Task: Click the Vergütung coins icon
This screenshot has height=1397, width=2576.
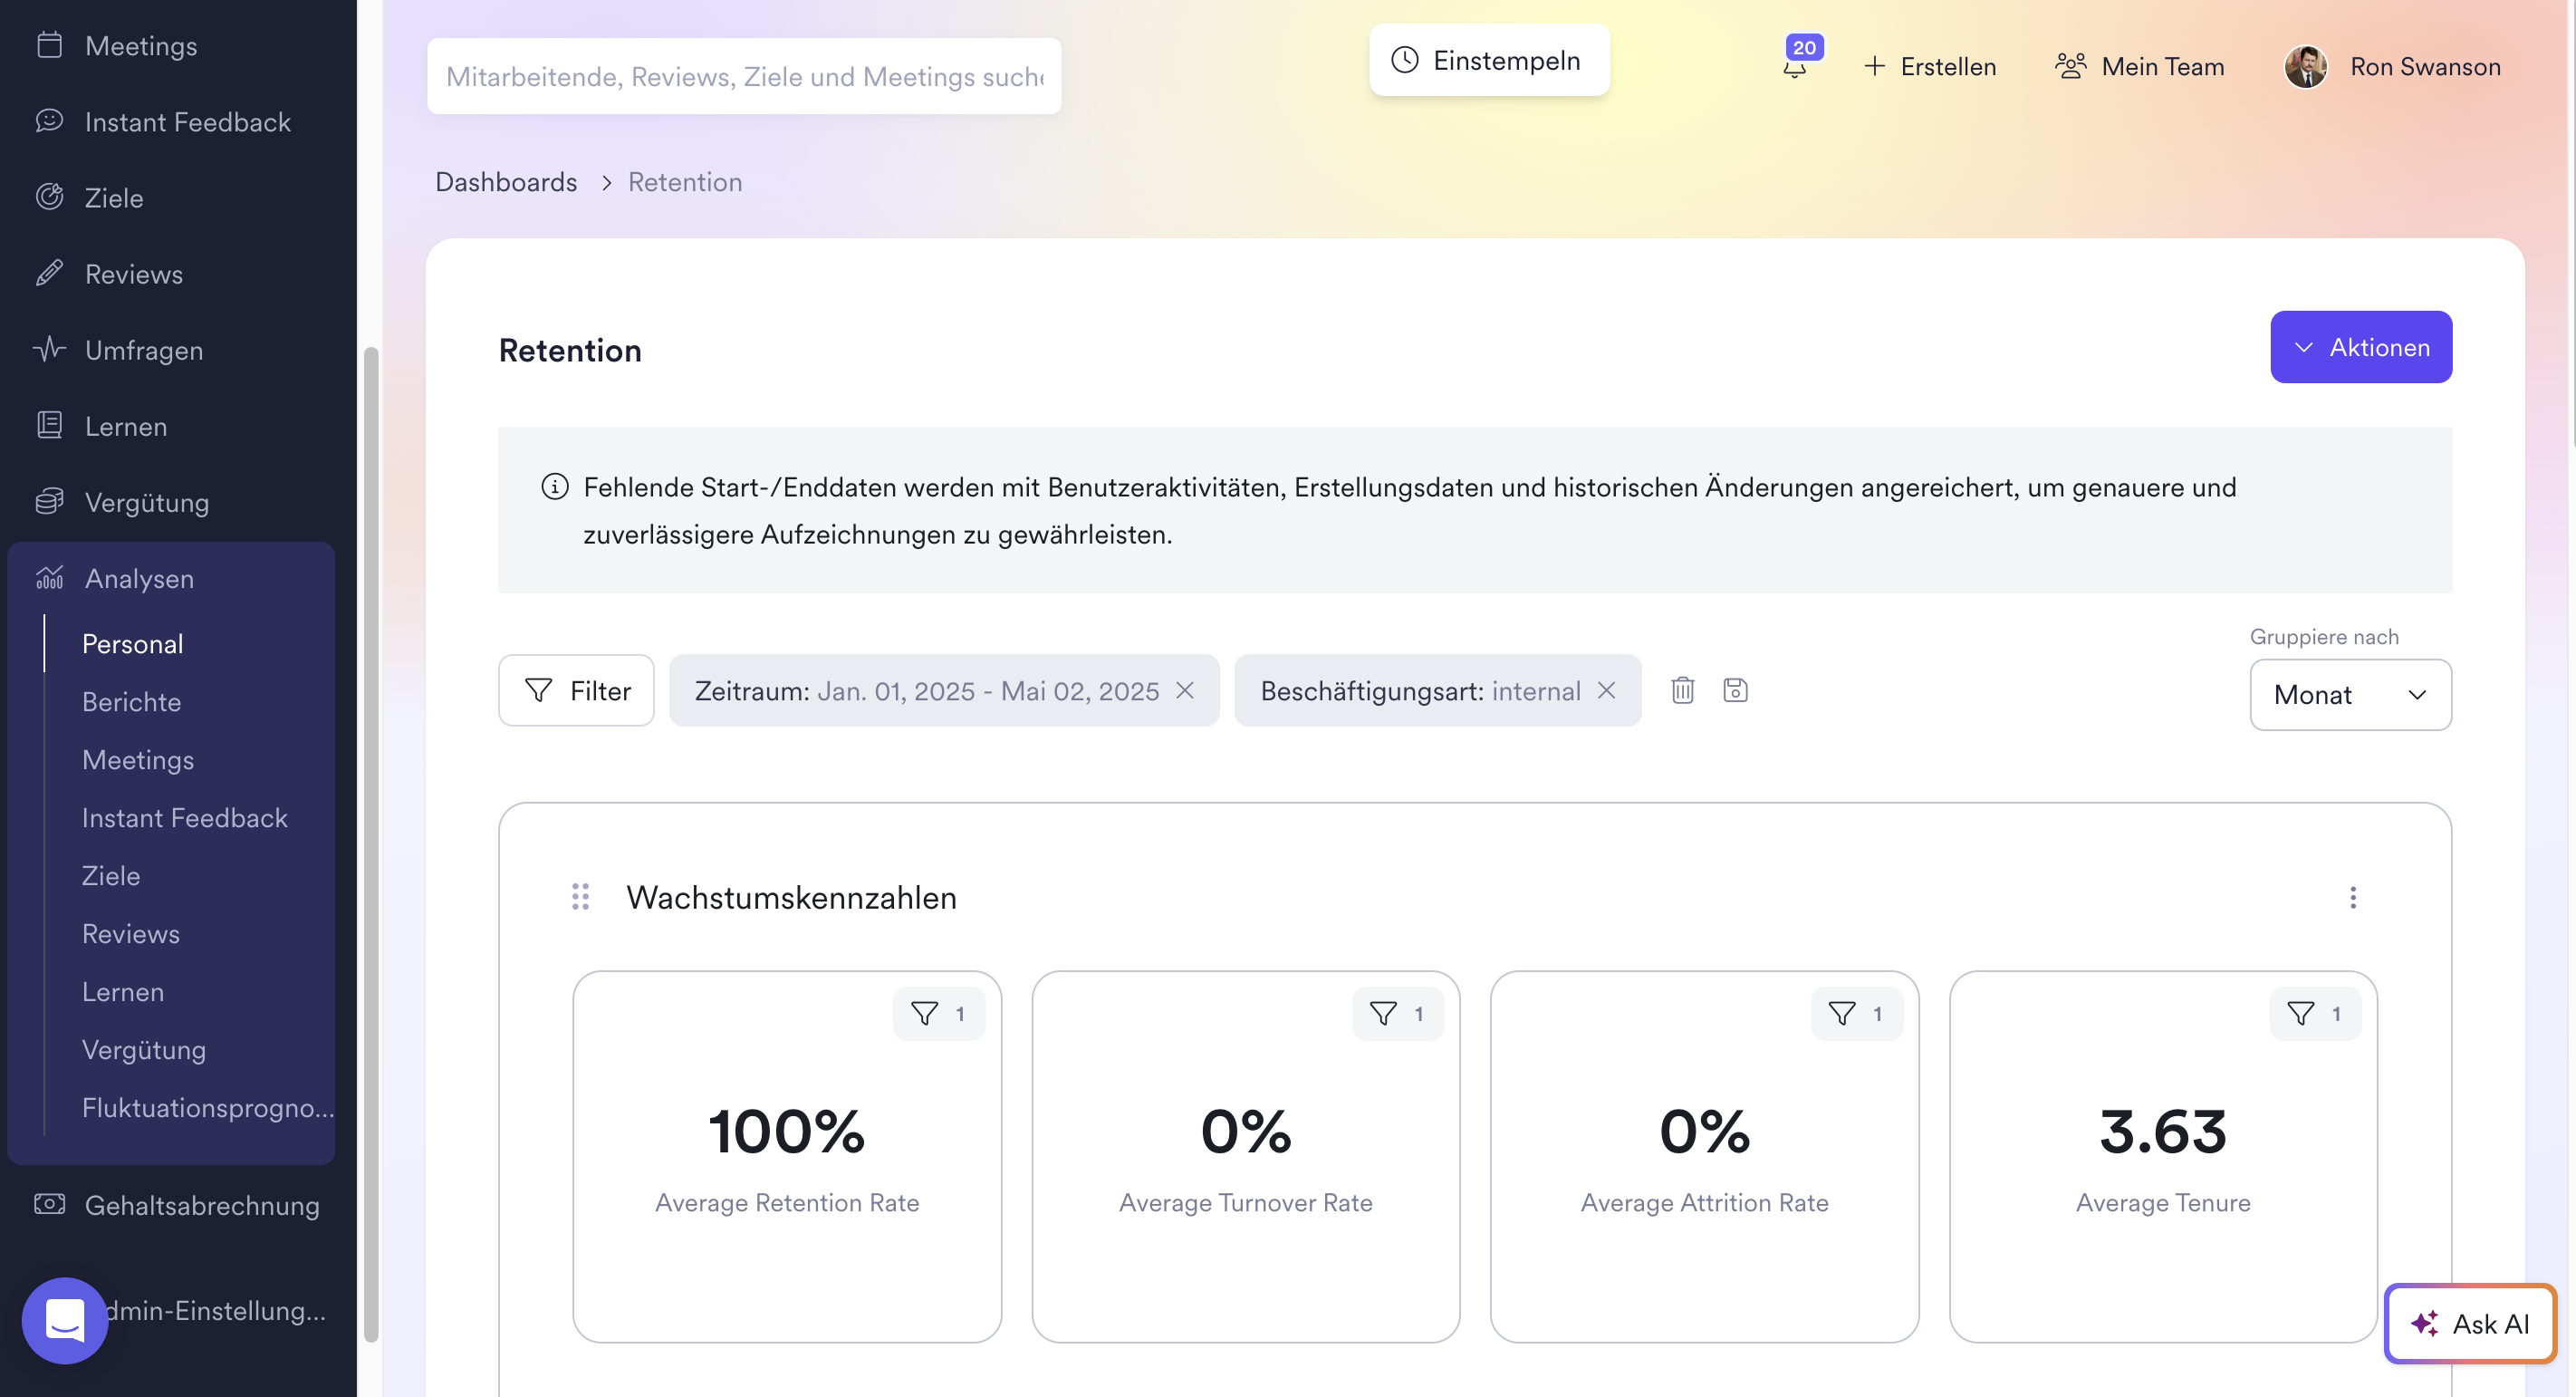Action: [49, 501]
